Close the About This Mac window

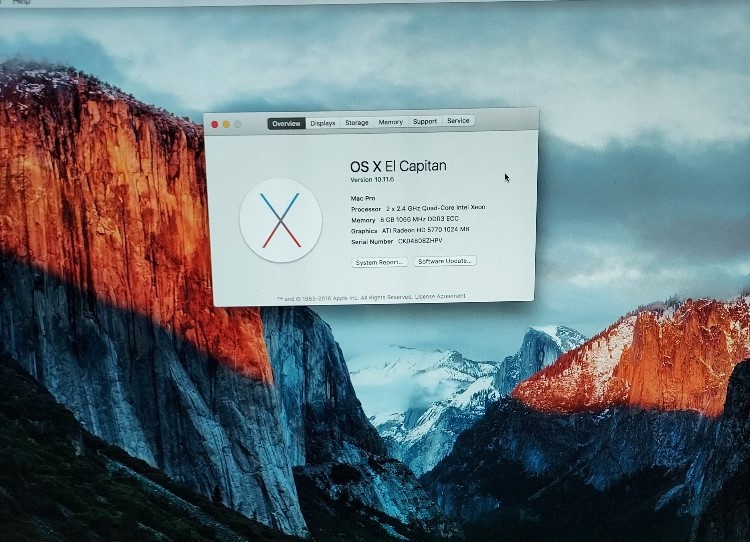click(215, 124)
